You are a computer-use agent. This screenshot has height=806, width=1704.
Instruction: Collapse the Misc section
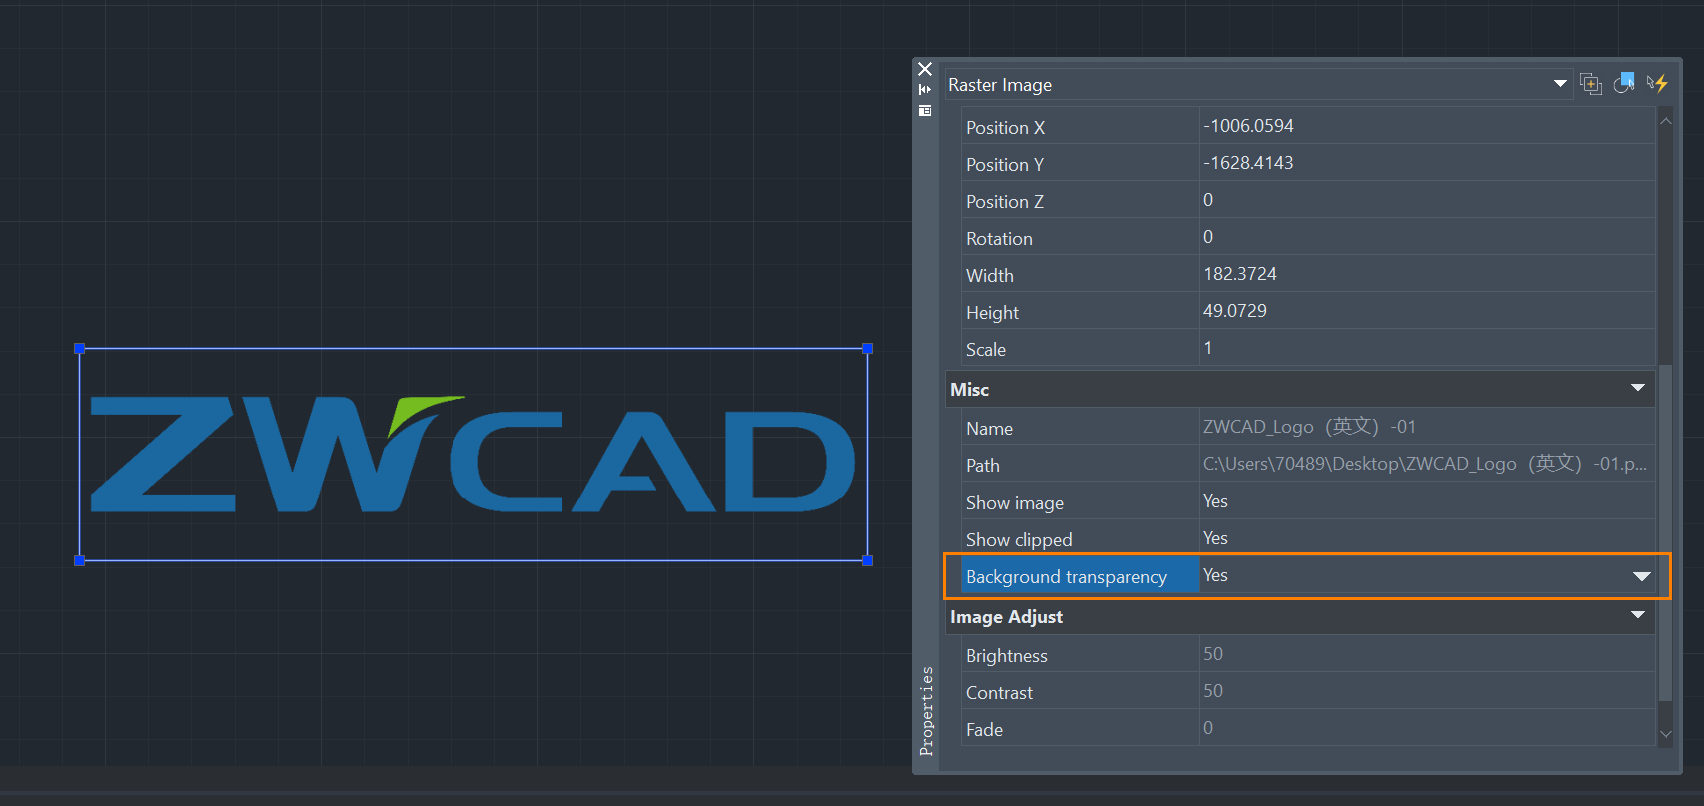1638,388
